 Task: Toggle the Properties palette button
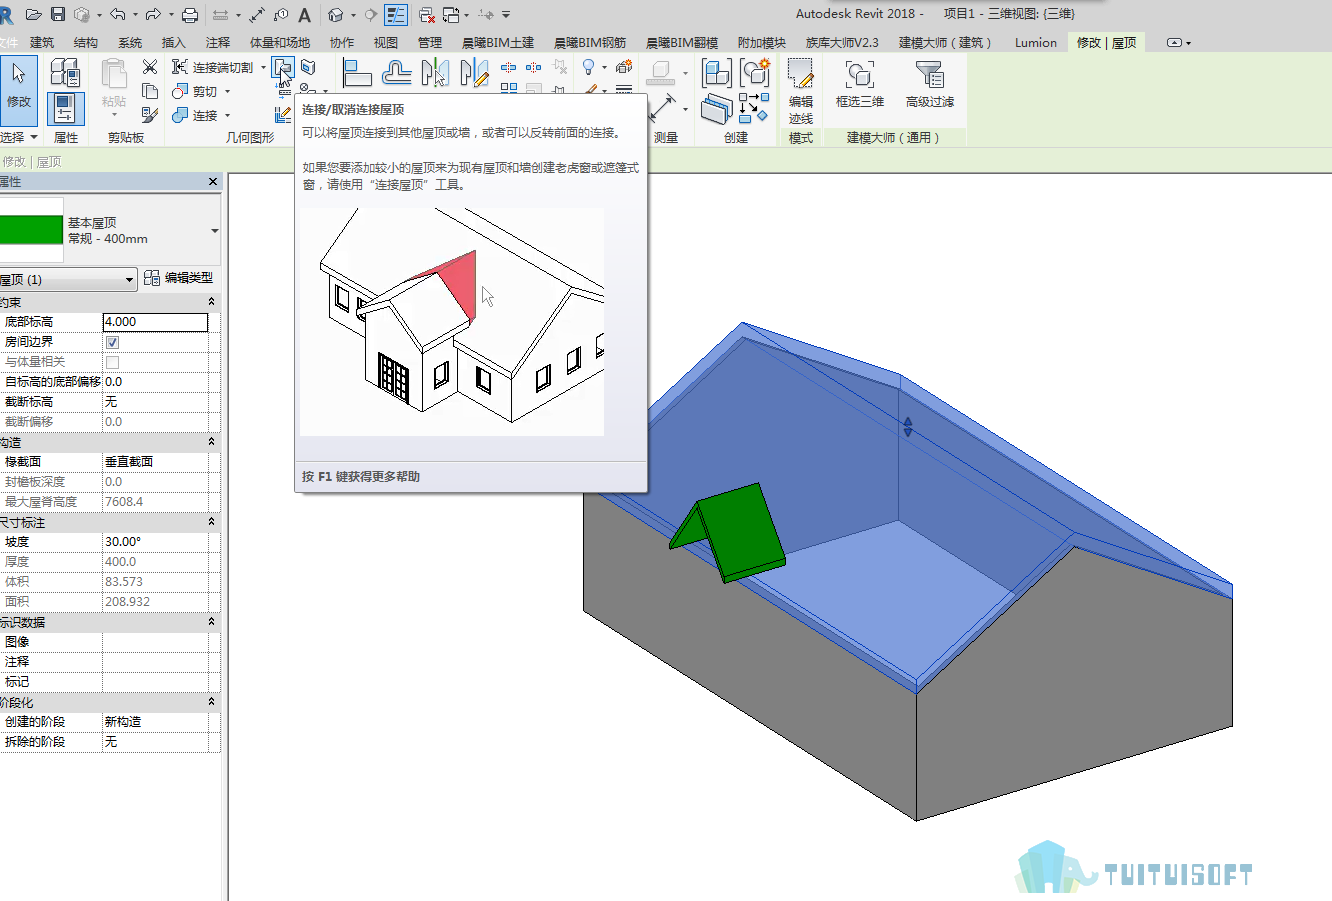(x=66, y=108)
